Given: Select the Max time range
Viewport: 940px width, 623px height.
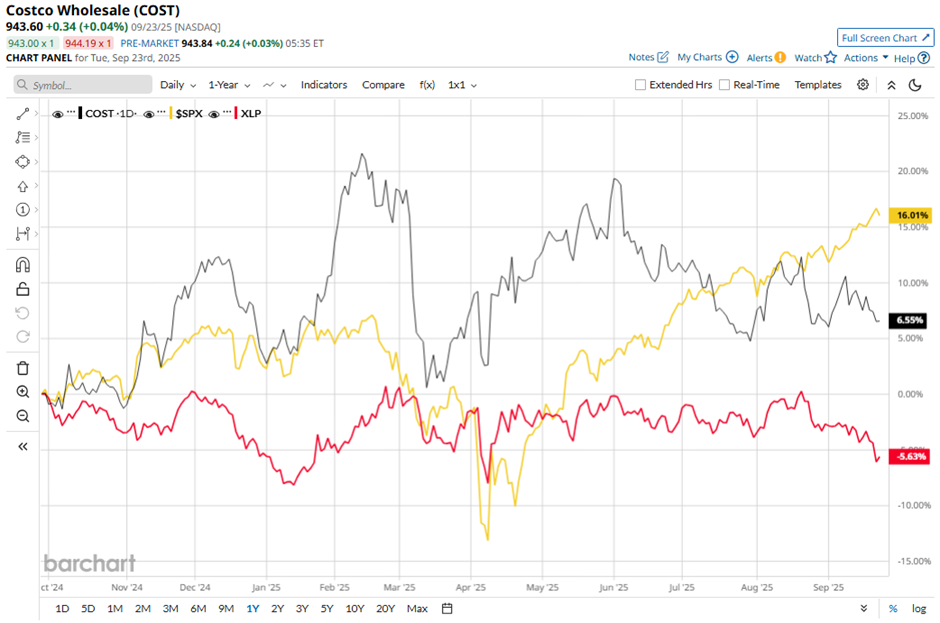Looking at the screenshot, I should point(417,609).
